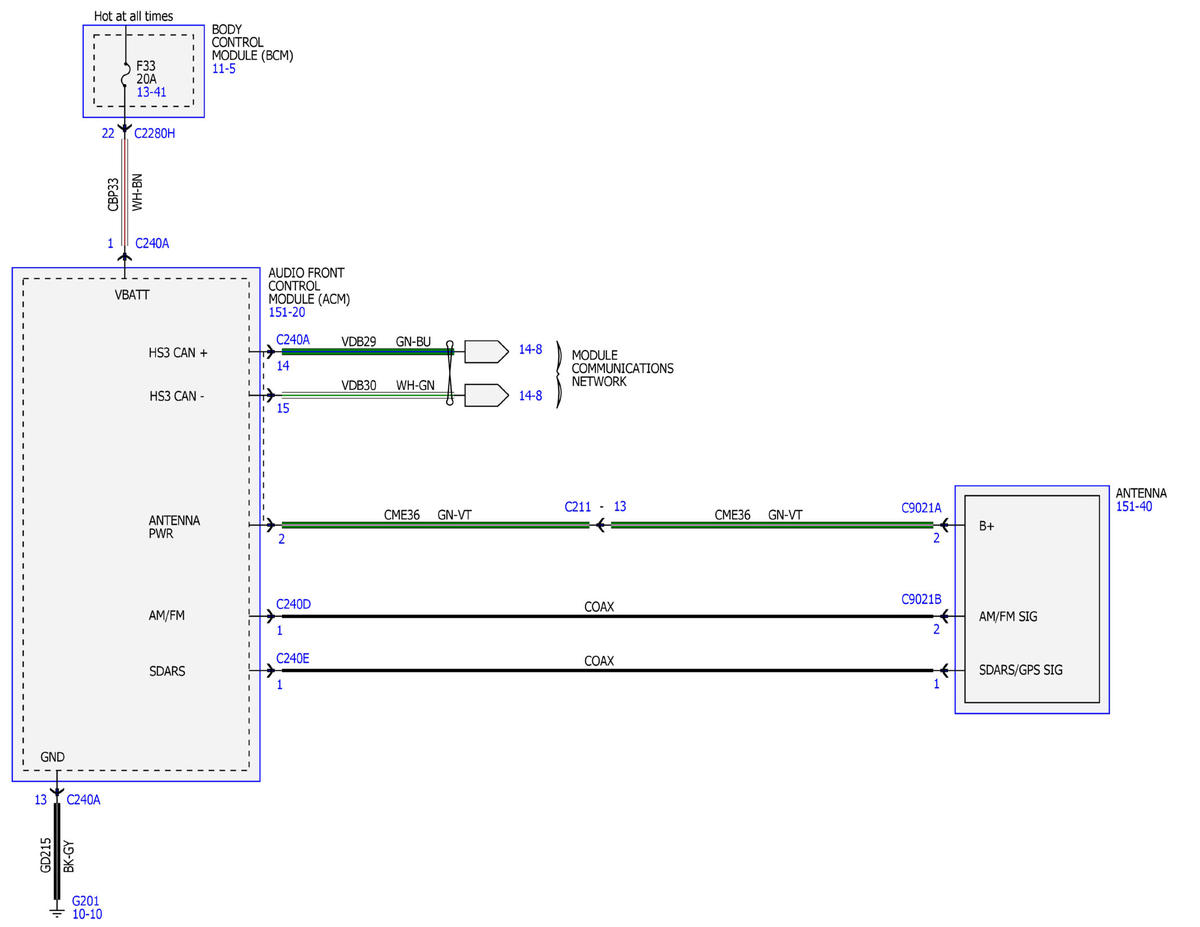This screenshot has width=1200, height=927.
Task: Click pin 13 beside the C211 connector
Action: click(x=620, y=507)
